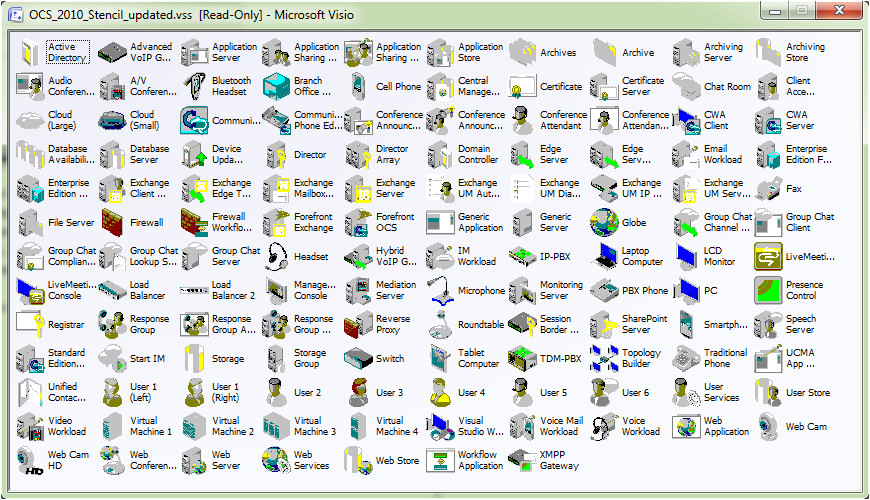Click the Web Cam HD icon
This screenshot has width=870, height=500.
click(x=31, y=461)
